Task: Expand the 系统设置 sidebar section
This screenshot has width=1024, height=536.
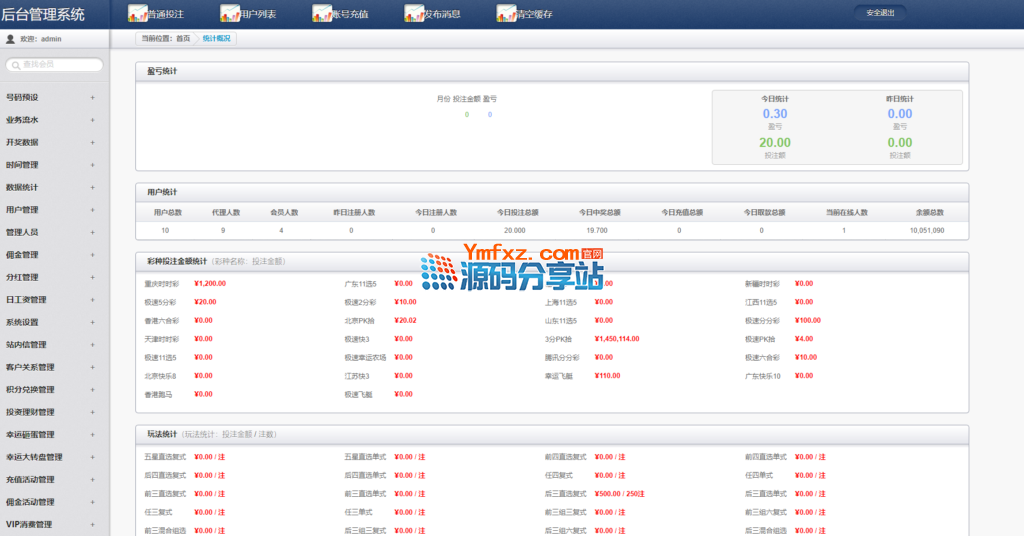Action: tap(92, 323)
